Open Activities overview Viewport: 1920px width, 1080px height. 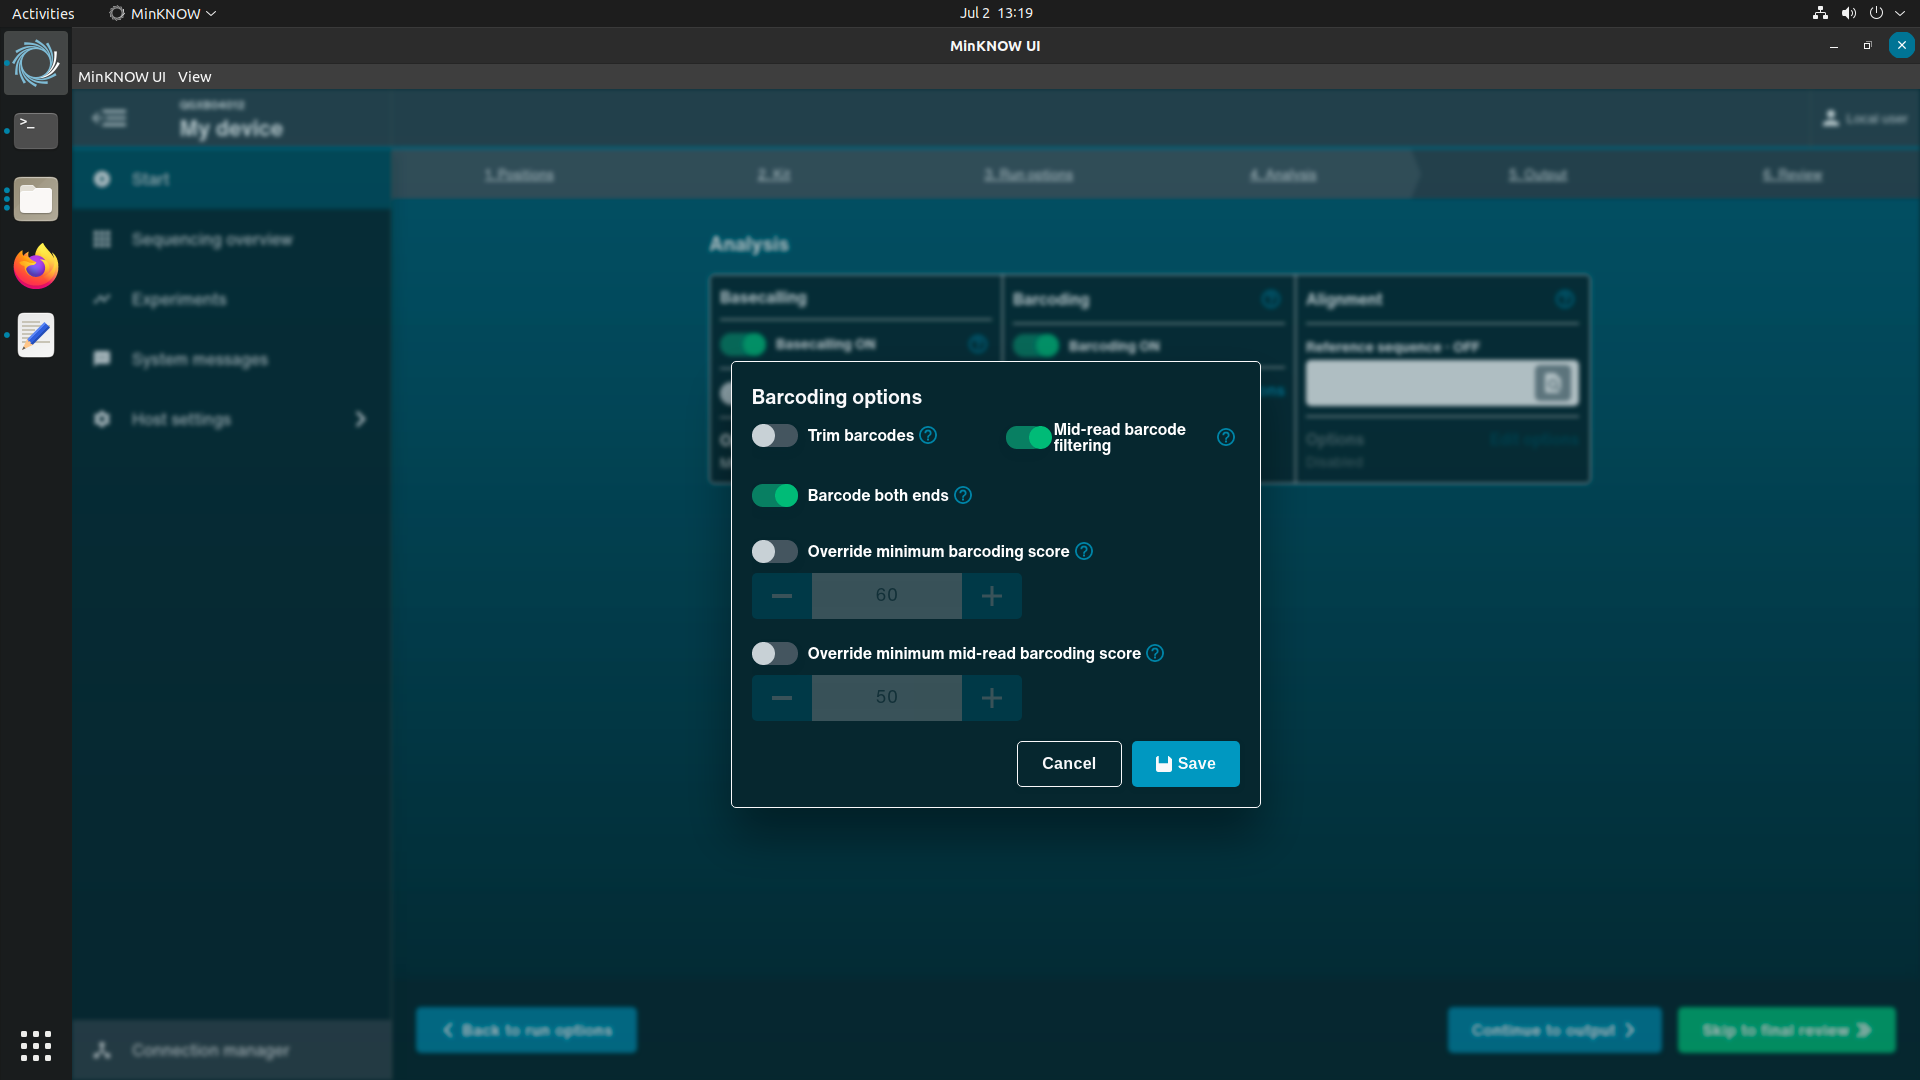pyautogui.click(x=43, y=13)
